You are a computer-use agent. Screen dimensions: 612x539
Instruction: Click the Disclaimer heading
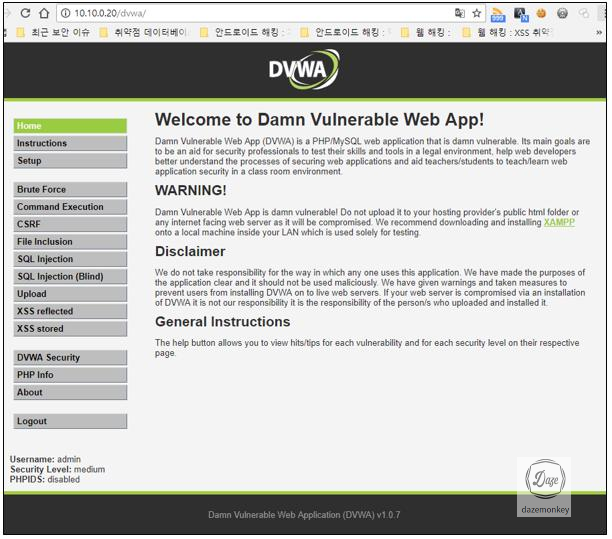(x=190, y=252)
